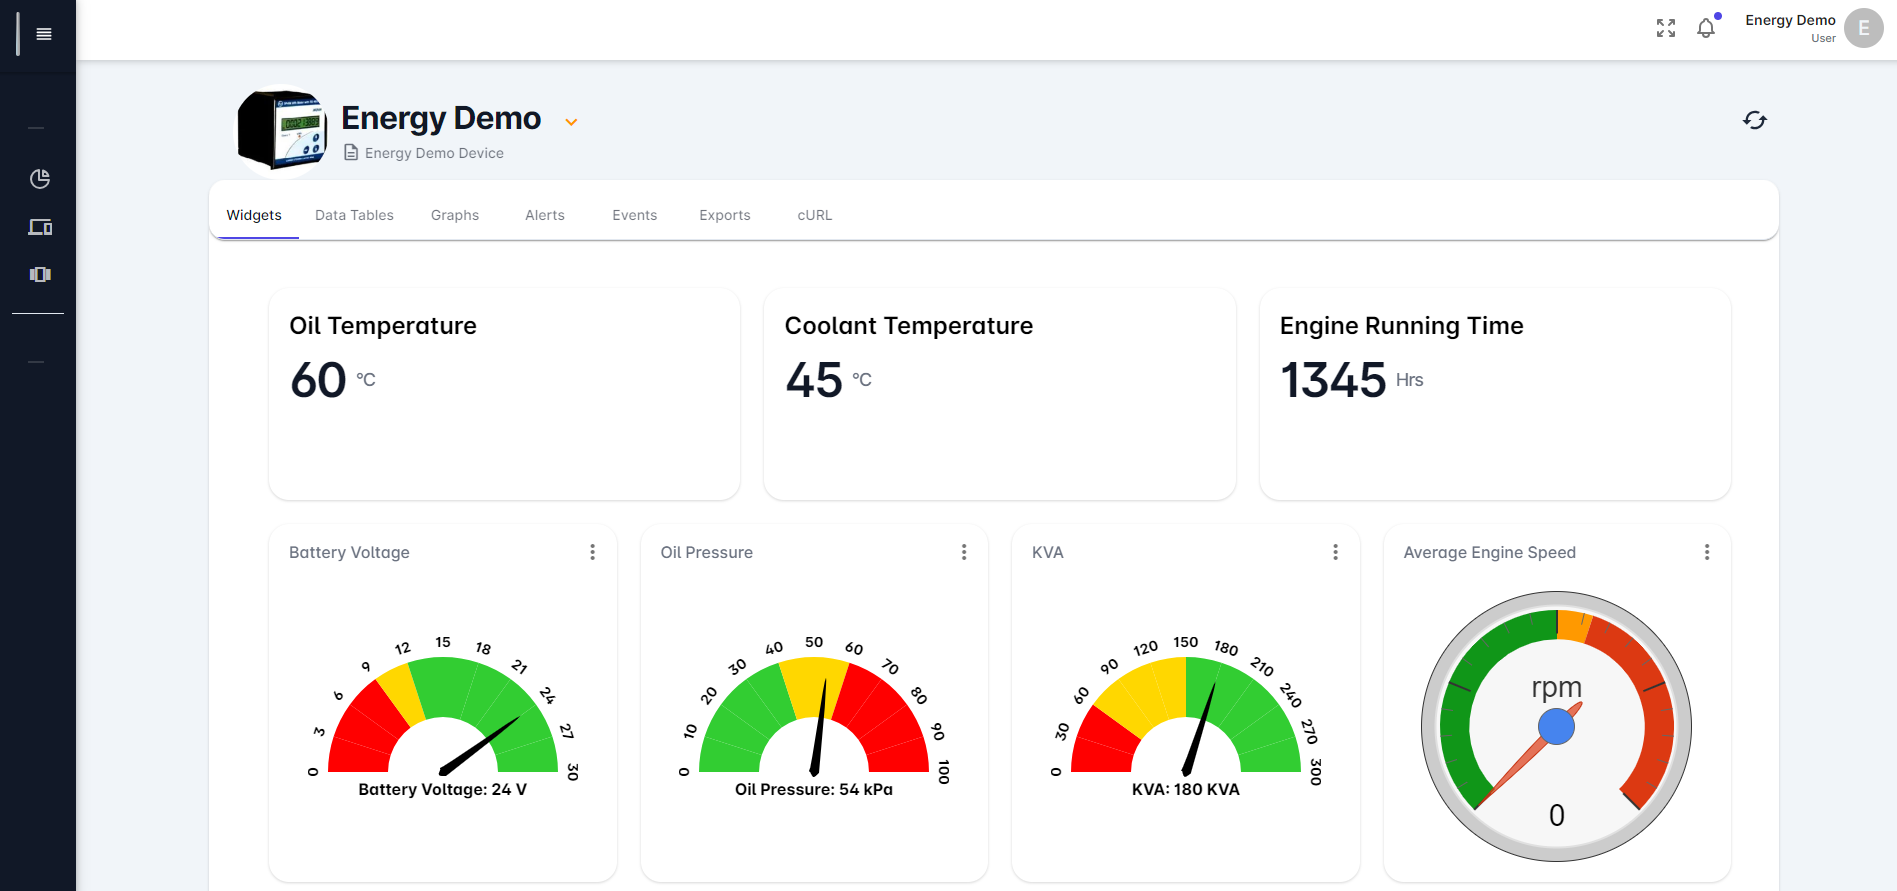Click the Average Engine Speed title
This screenshot has height=891, width=1897.
tap(1490, 552)
